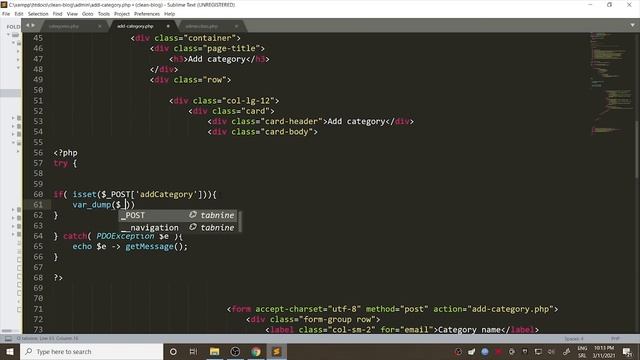
Task: Open the Preferences menu
Action: pyautogui.click(x=147, y=14)
